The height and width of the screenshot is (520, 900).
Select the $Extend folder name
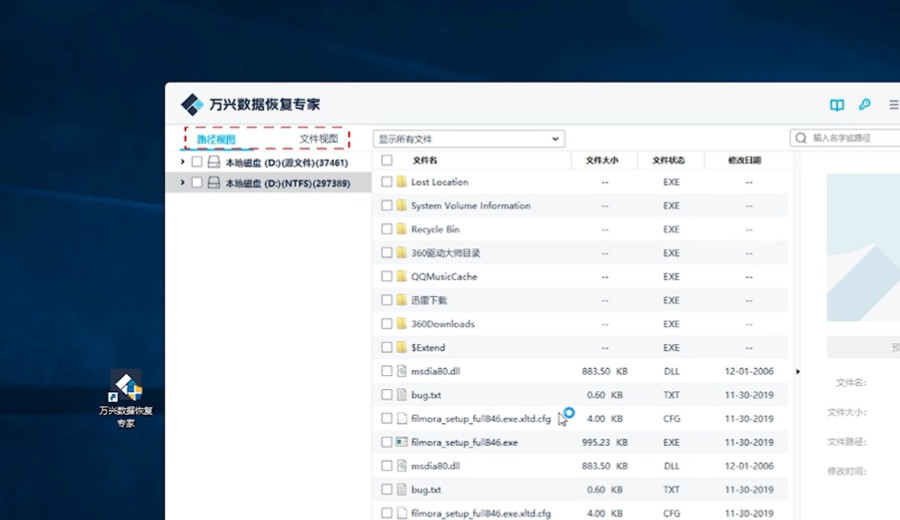428,348
